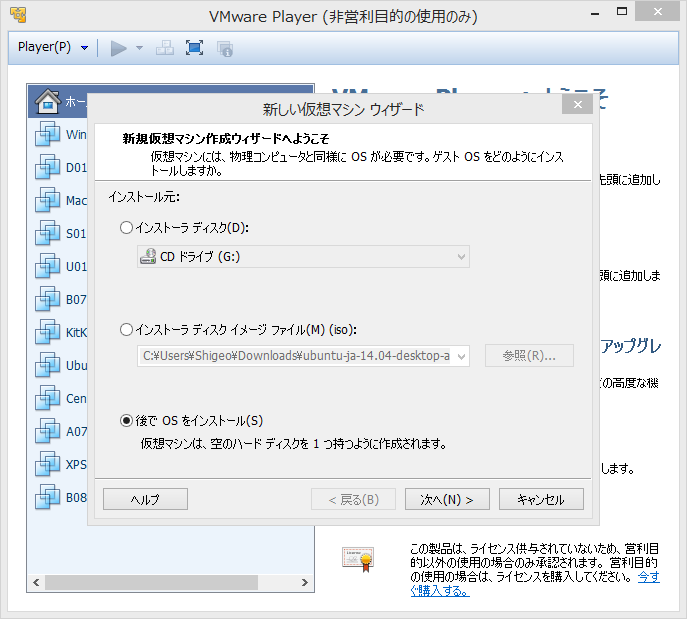Close the 新しい仮想マシン ウィザード dialog
This screenshot has width=687, height=619.
tap(577, 105)
